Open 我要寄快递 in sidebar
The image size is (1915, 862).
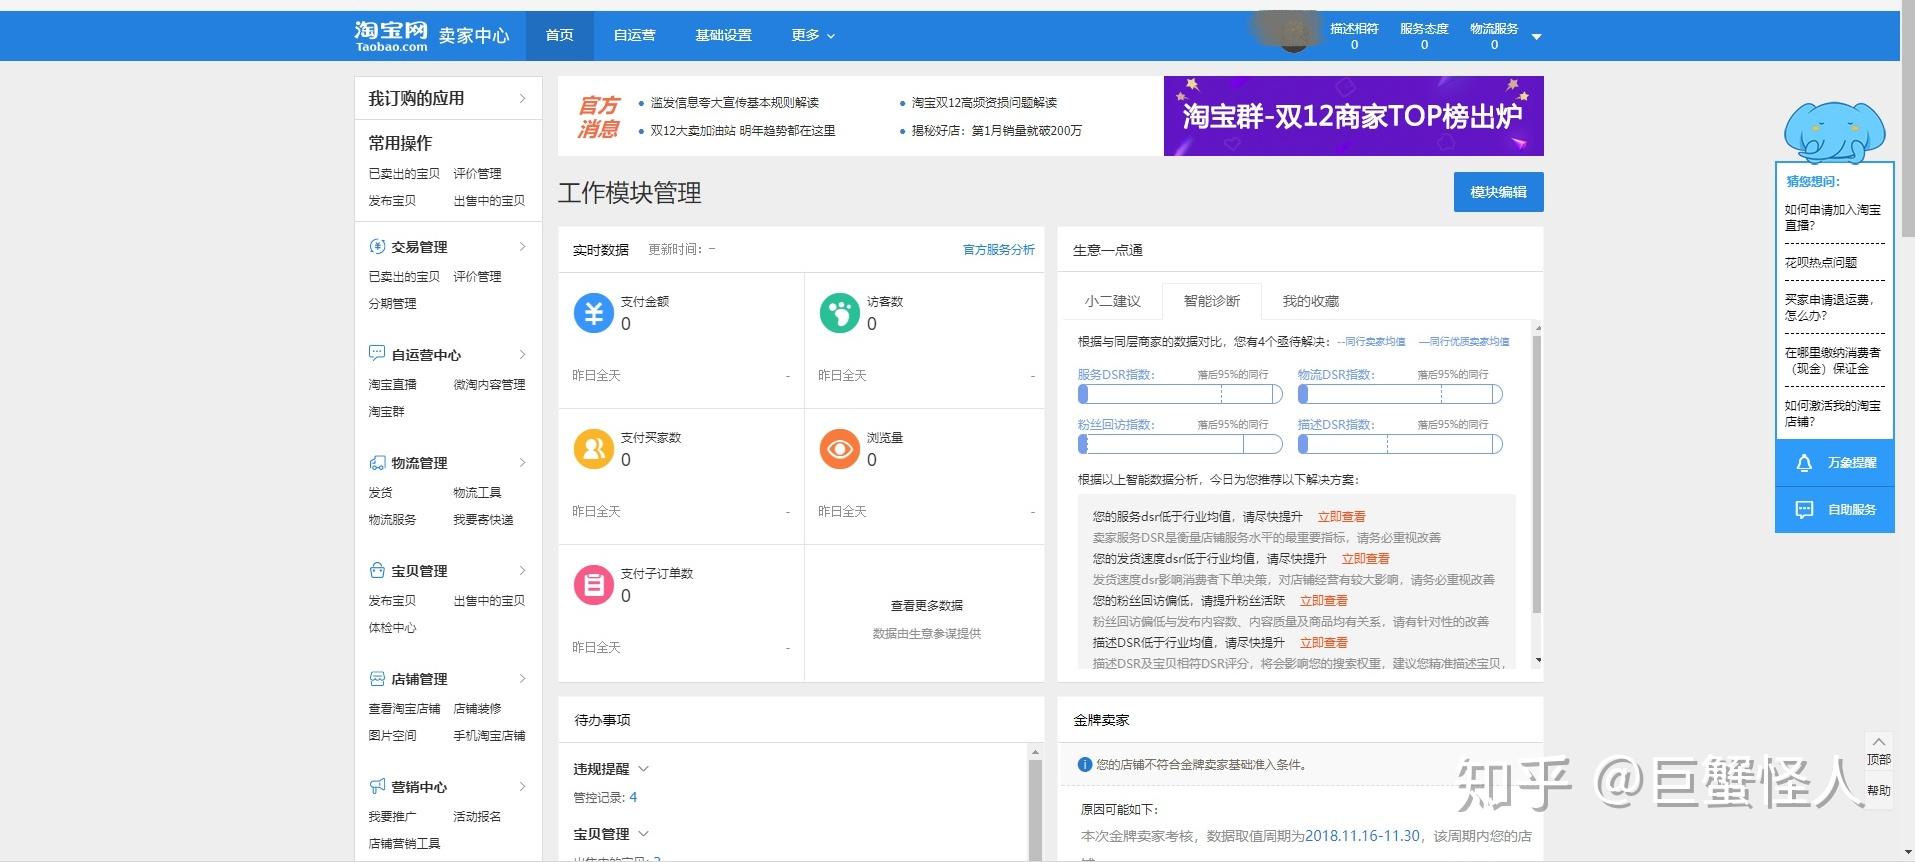coord(483,520)
